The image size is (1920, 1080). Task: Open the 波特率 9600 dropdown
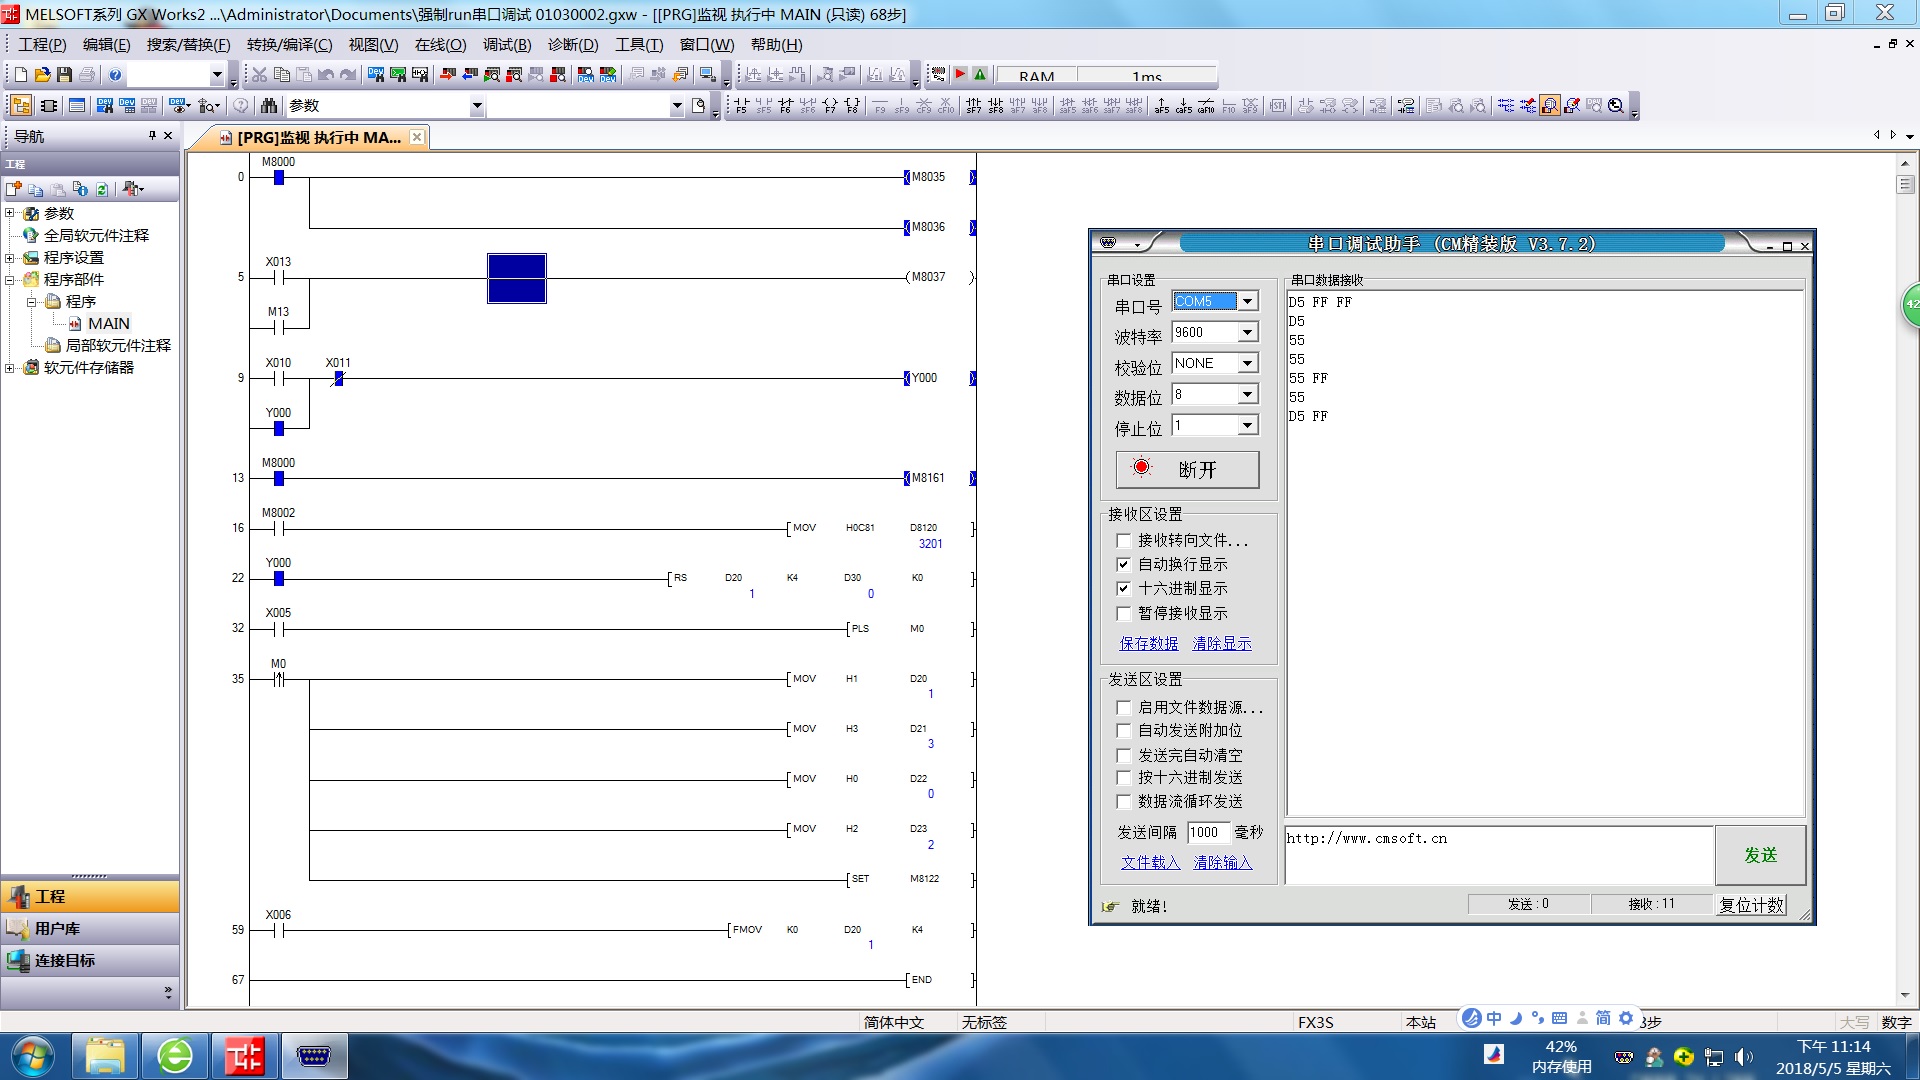[1247, 333]
